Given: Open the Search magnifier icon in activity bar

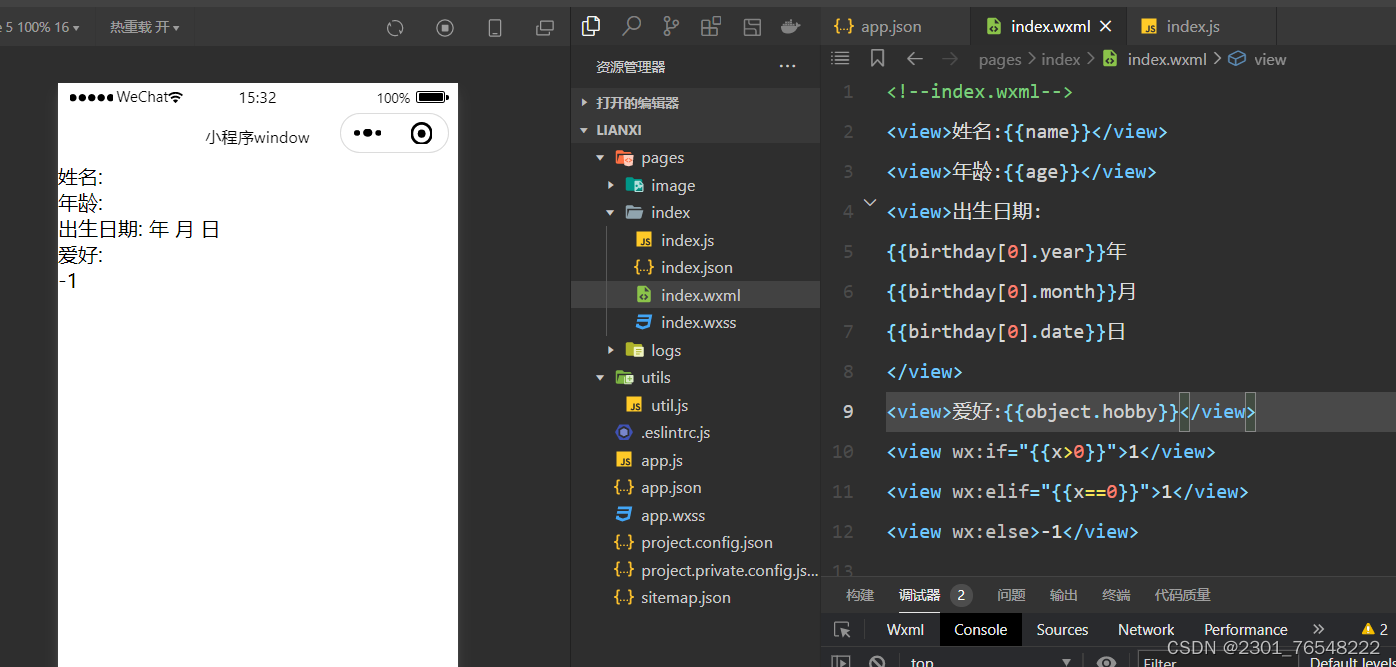Looking at the screenshot, I should coord(631,26).
